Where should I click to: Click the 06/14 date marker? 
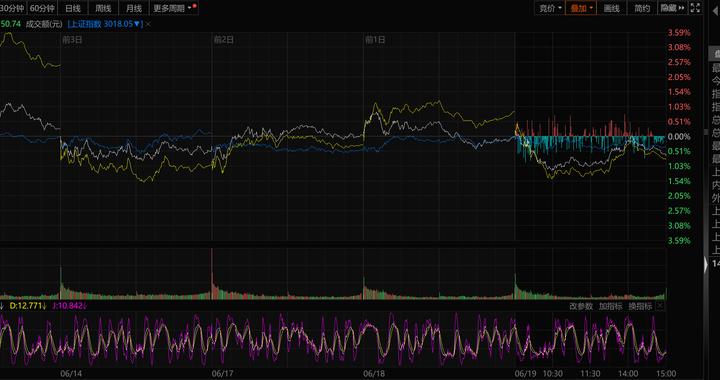coord(71,374)
